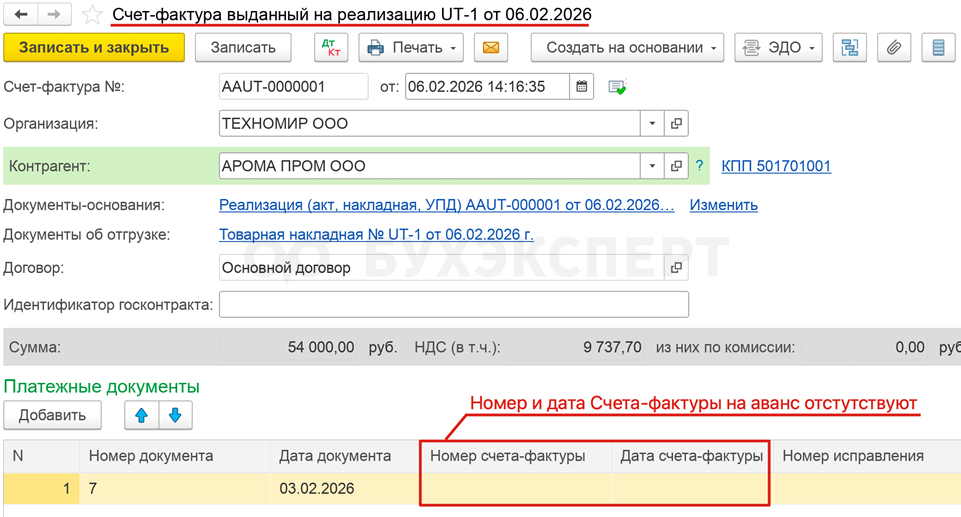Open attached files paperclip icon
This screenshot has width=961, height=517.
point(894,48)
